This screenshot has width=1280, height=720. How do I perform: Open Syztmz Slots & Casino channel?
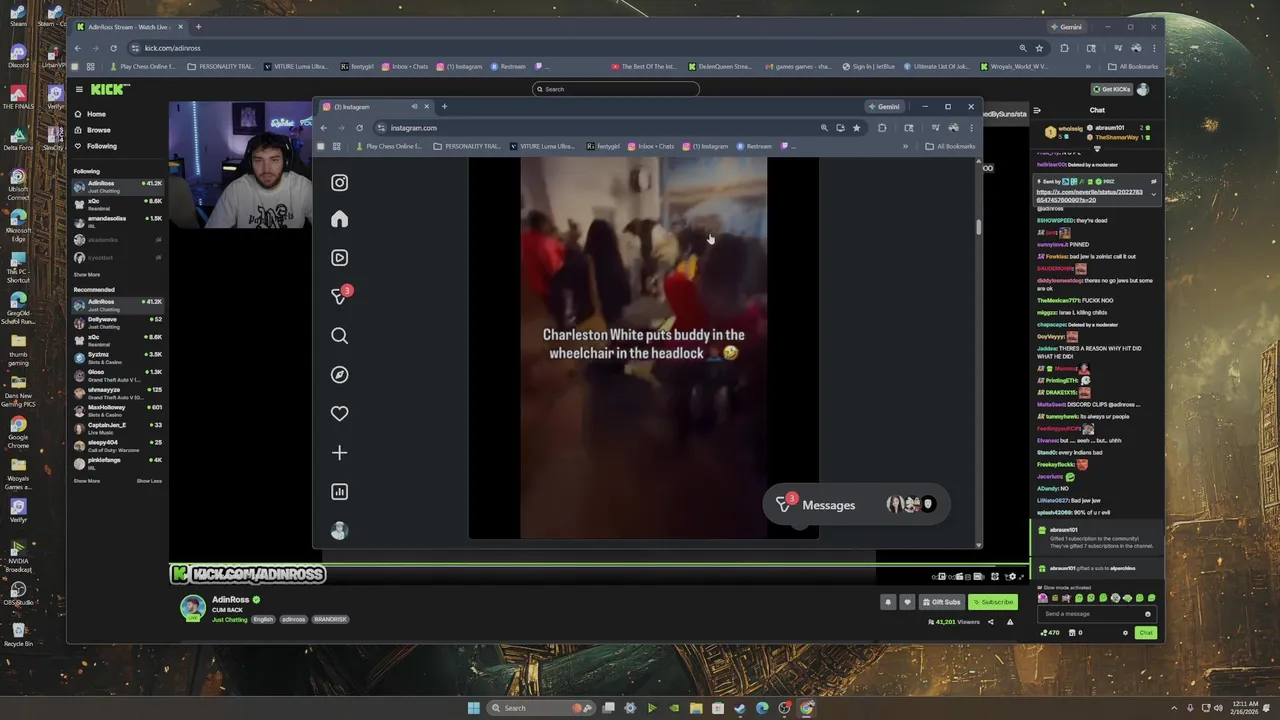tap(117, 356)
